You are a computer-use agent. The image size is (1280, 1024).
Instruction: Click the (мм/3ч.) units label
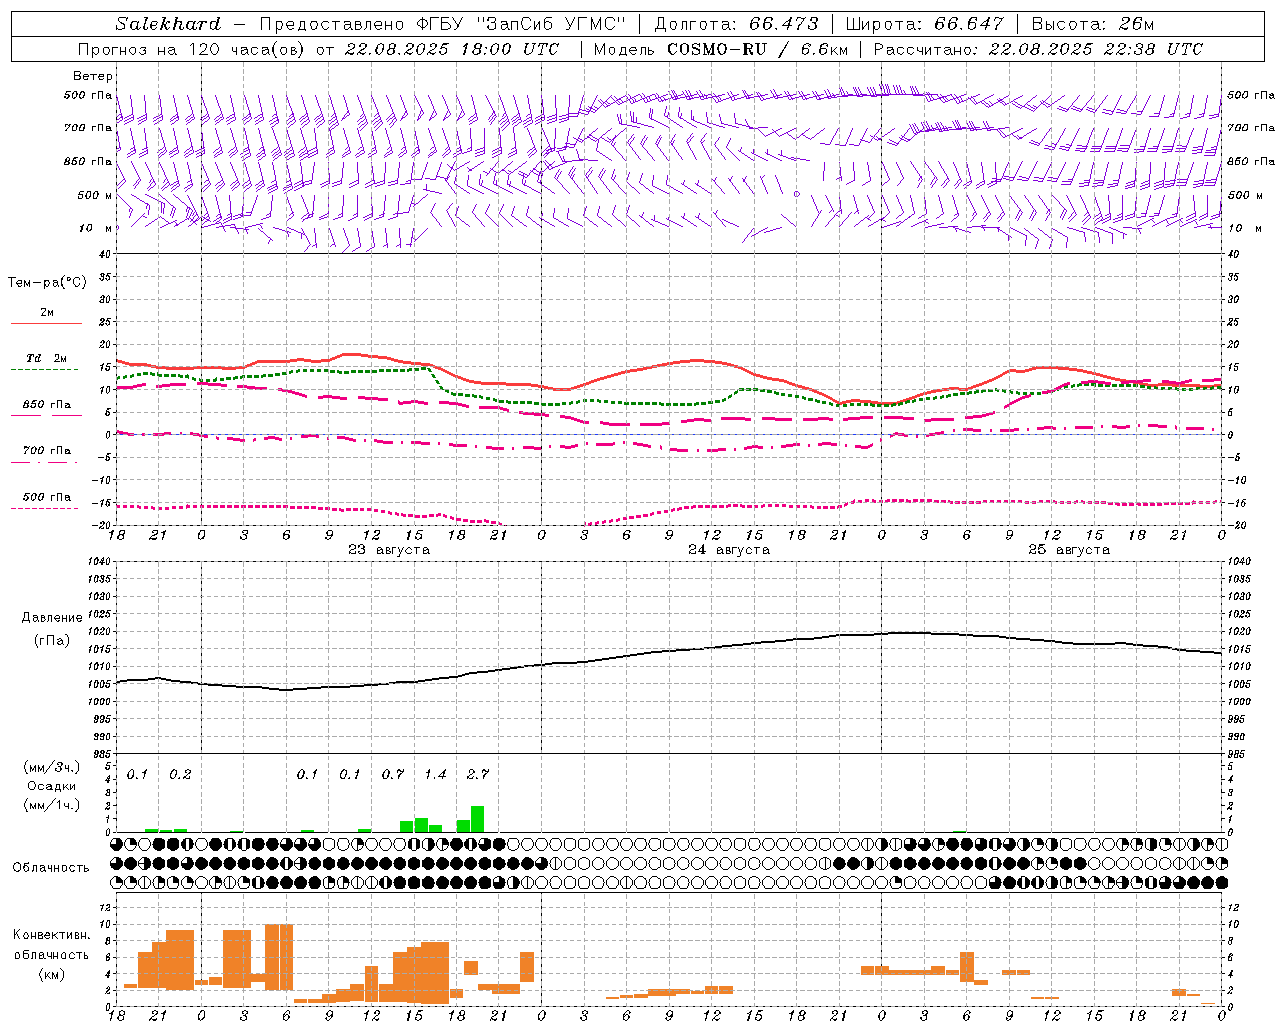coord(52,767)
